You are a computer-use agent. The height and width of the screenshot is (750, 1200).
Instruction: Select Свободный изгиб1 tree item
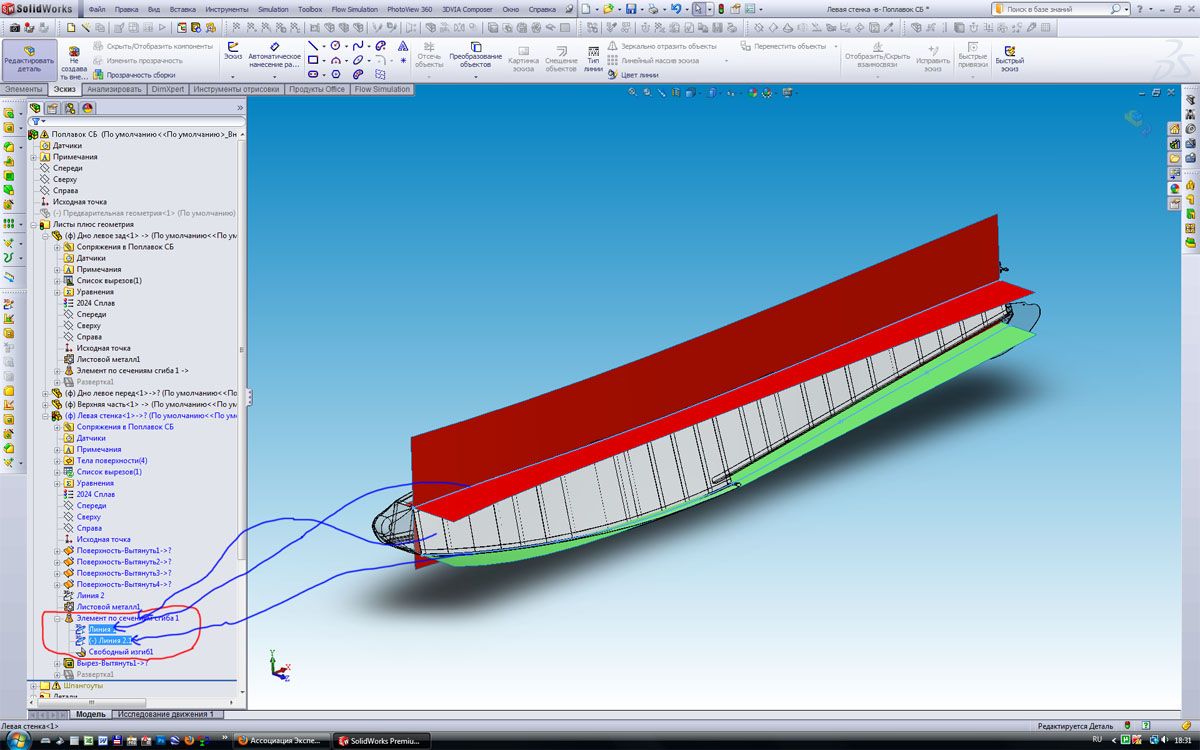tap(120, 652)
